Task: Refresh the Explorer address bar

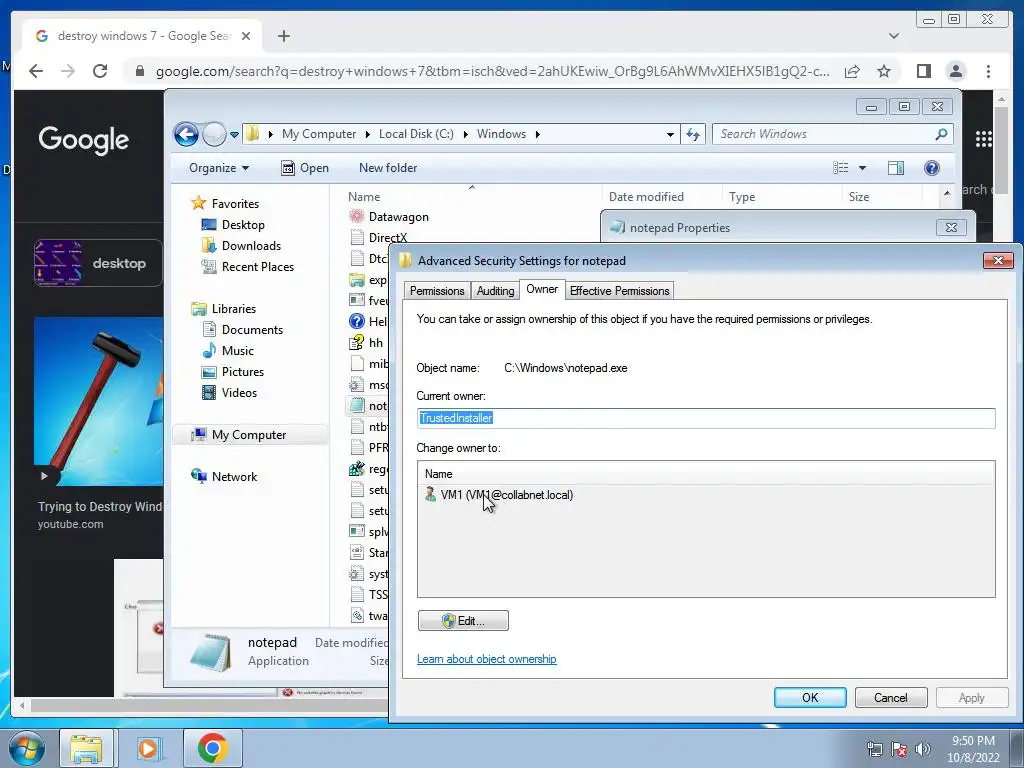Action: [693, 135]
